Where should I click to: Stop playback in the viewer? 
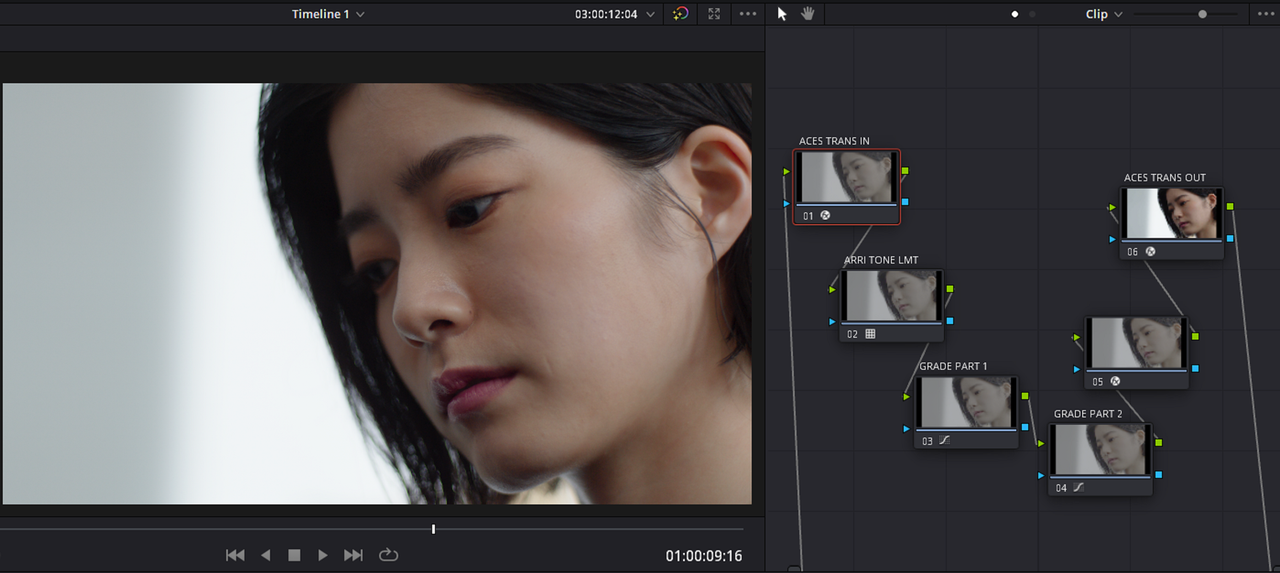(294, 555)
